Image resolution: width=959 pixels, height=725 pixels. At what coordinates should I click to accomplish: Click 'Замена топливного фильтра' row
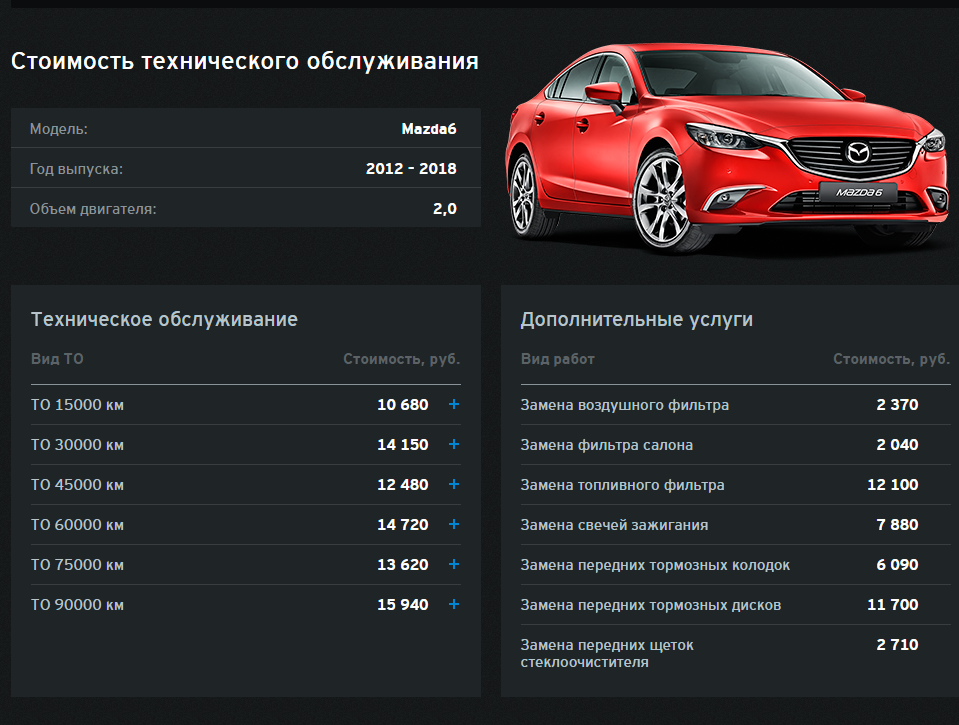point(735,485)
